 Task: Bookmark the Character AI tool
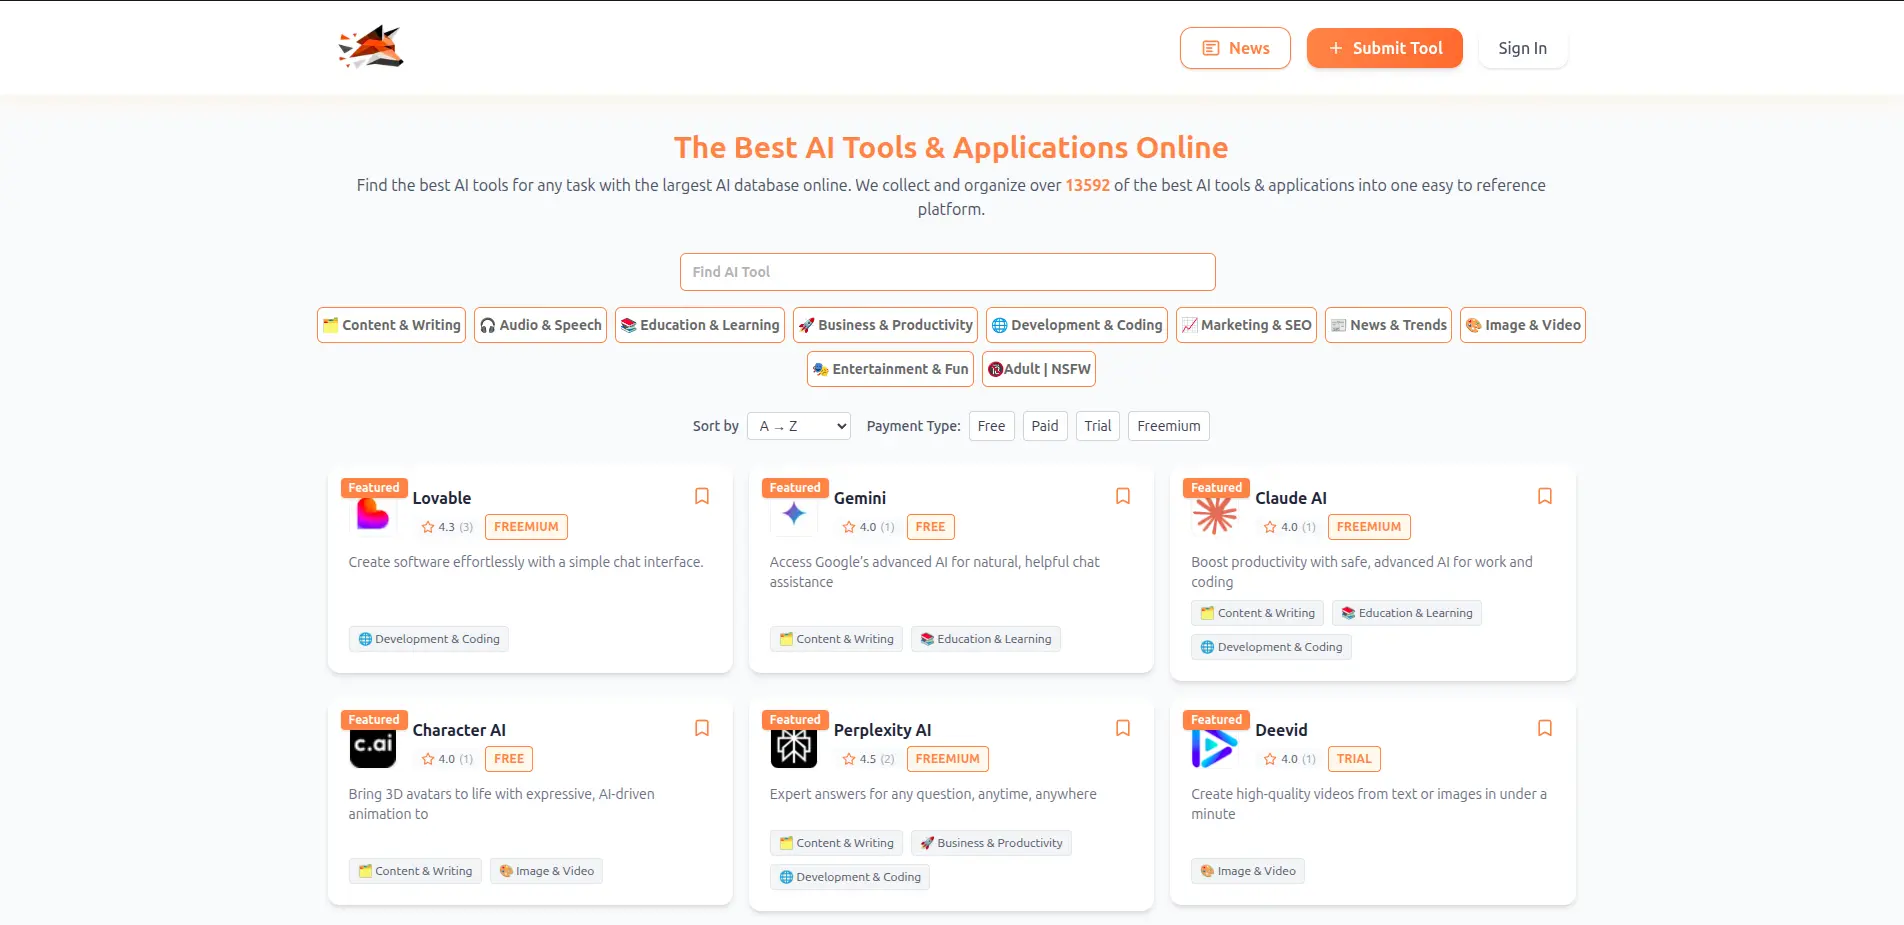point(702,728)
